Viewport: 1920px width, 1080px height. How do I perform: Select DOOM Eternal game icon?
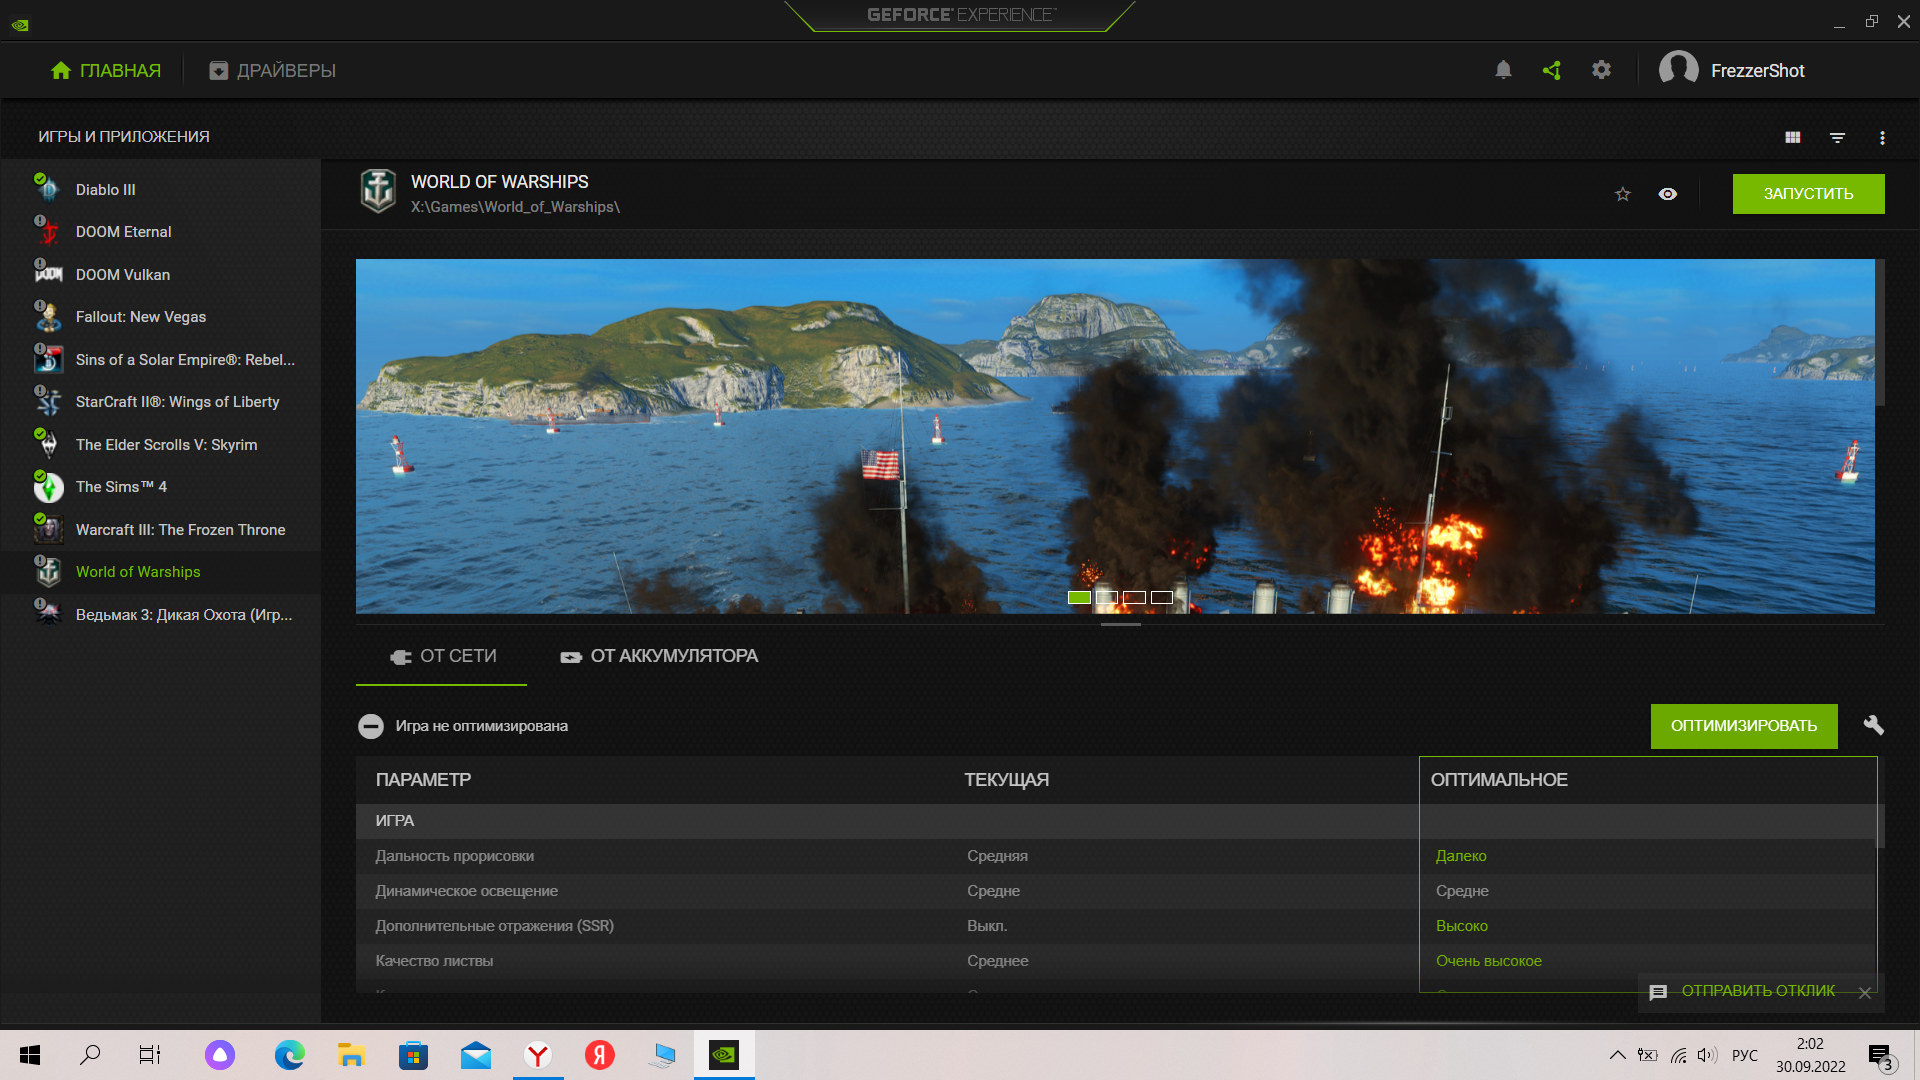tap(48, 231)
